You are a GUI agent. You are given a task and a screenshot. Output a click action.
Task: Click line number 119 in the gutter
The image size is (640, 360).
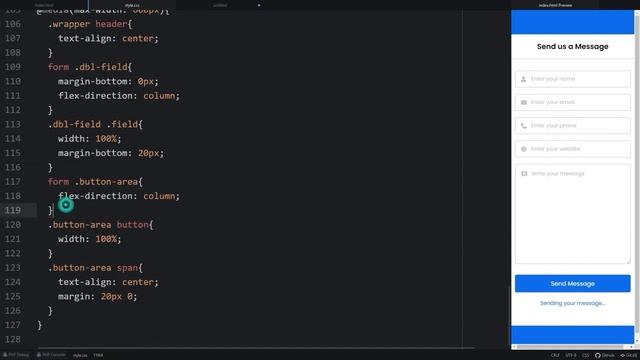[13, 210]
